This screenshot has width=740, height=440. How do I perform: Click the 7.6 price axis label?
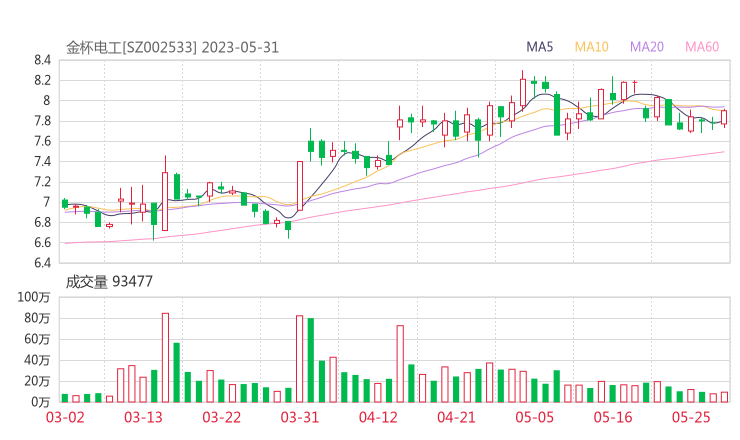point(42,141)
